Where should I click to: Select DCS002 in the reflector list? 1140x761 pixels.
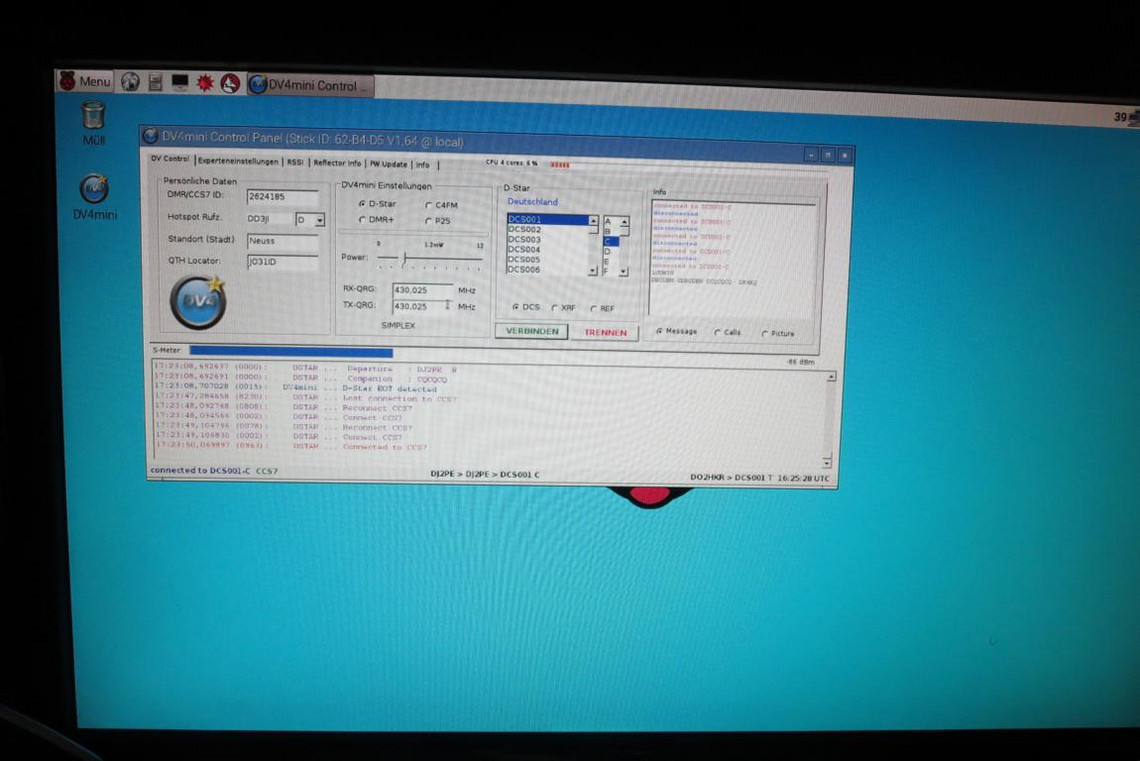point(547,229)
